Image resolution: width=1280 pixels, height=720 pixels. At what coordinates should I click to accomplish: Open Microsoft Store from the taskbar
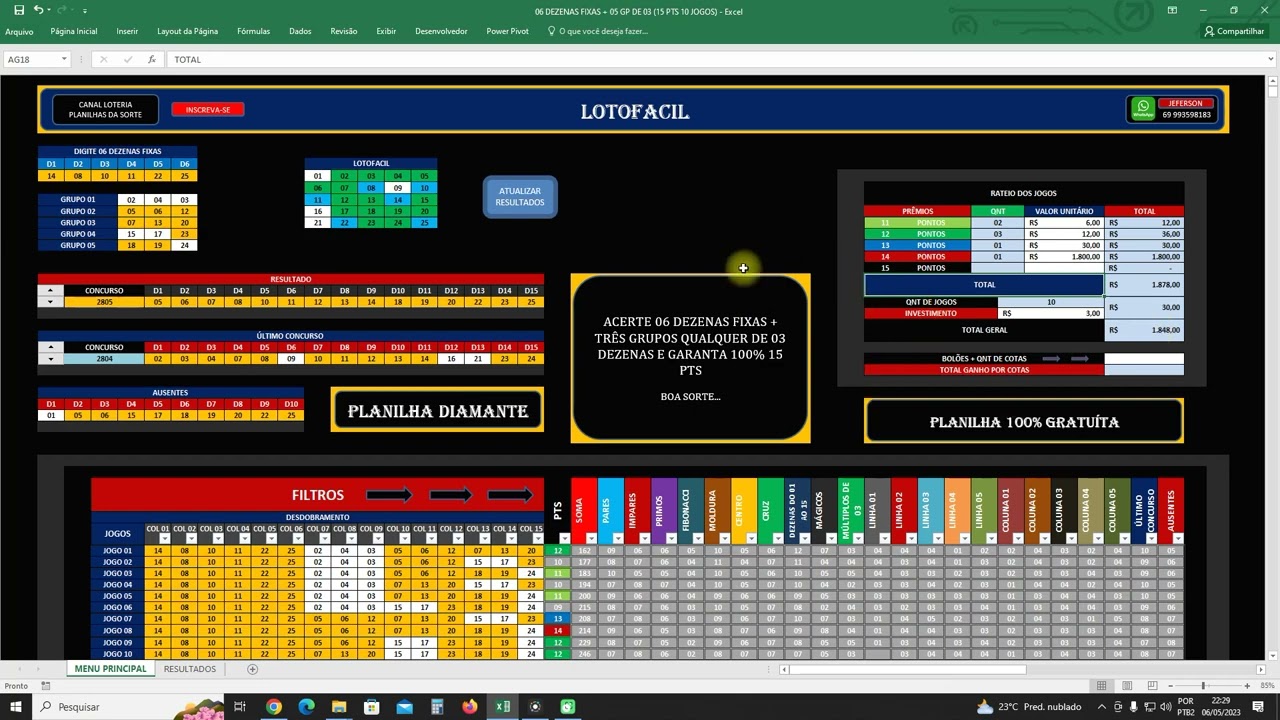click(x=371, y=707)
